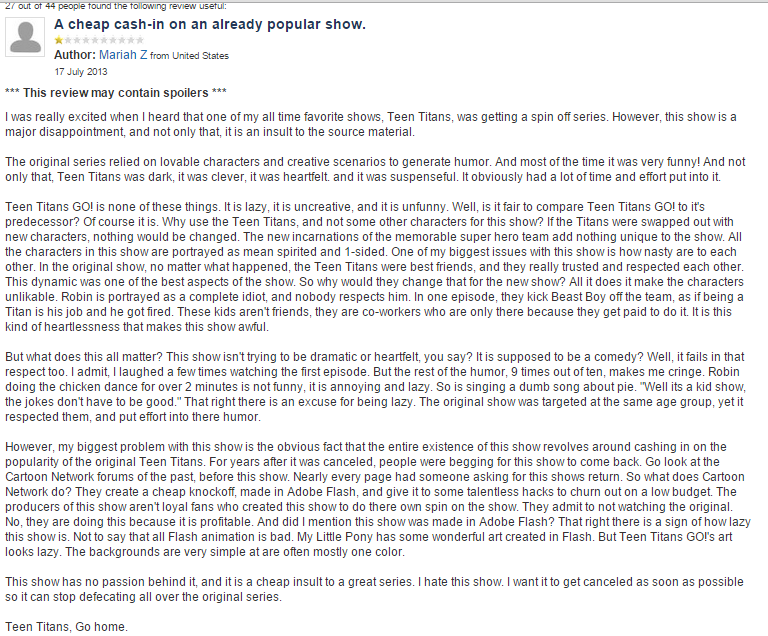Viewport: 768px width, 636px height.
Task: Select the last gray rating star
Action: click(x=140, y=40)
